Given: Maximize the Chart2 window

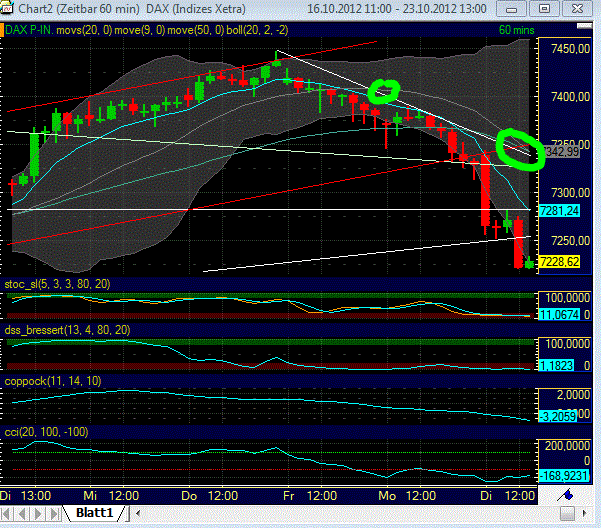Looking at the screenshot, I should click(x=544, y=9).
